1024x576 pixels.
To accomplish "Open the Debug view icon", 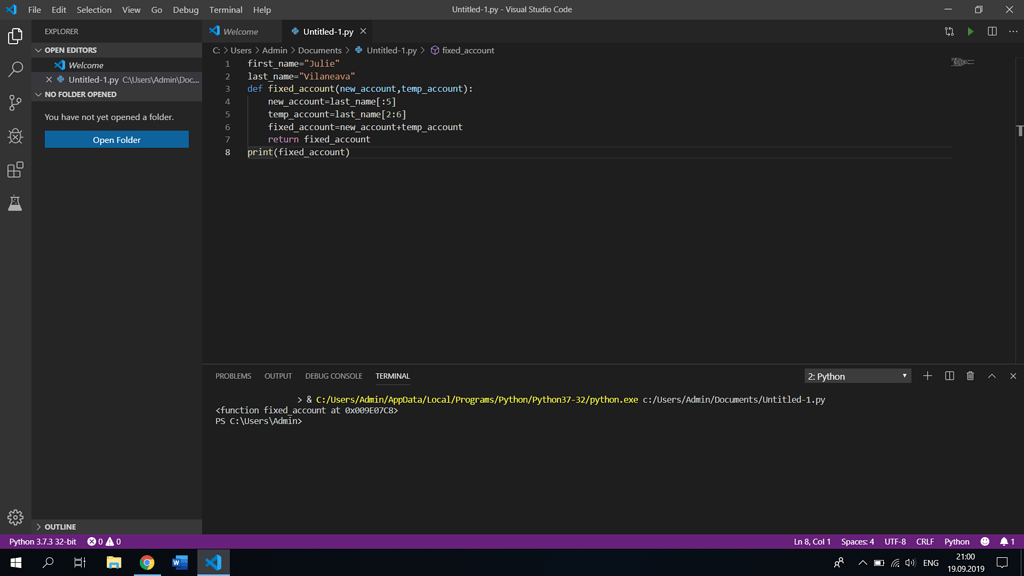I will [15, 136].
